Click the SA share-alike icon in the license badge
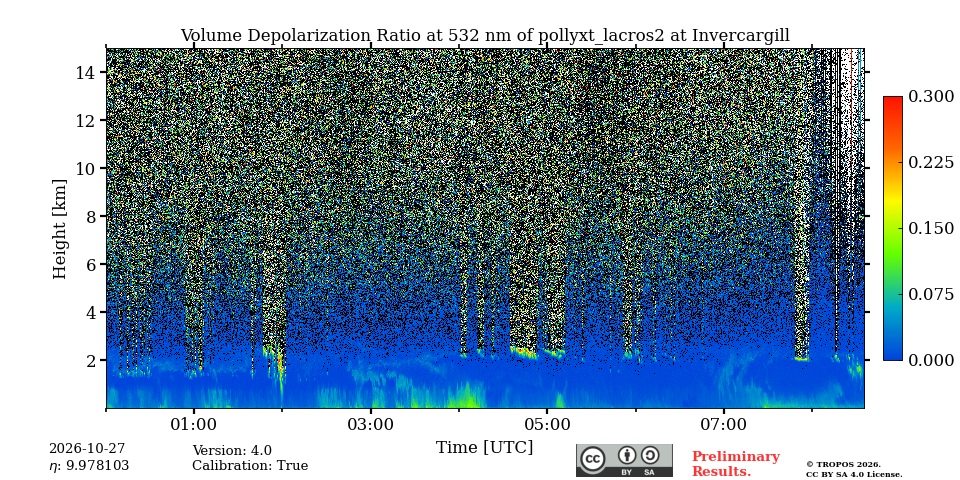This screenshot has width=960, height=480. 650,455
